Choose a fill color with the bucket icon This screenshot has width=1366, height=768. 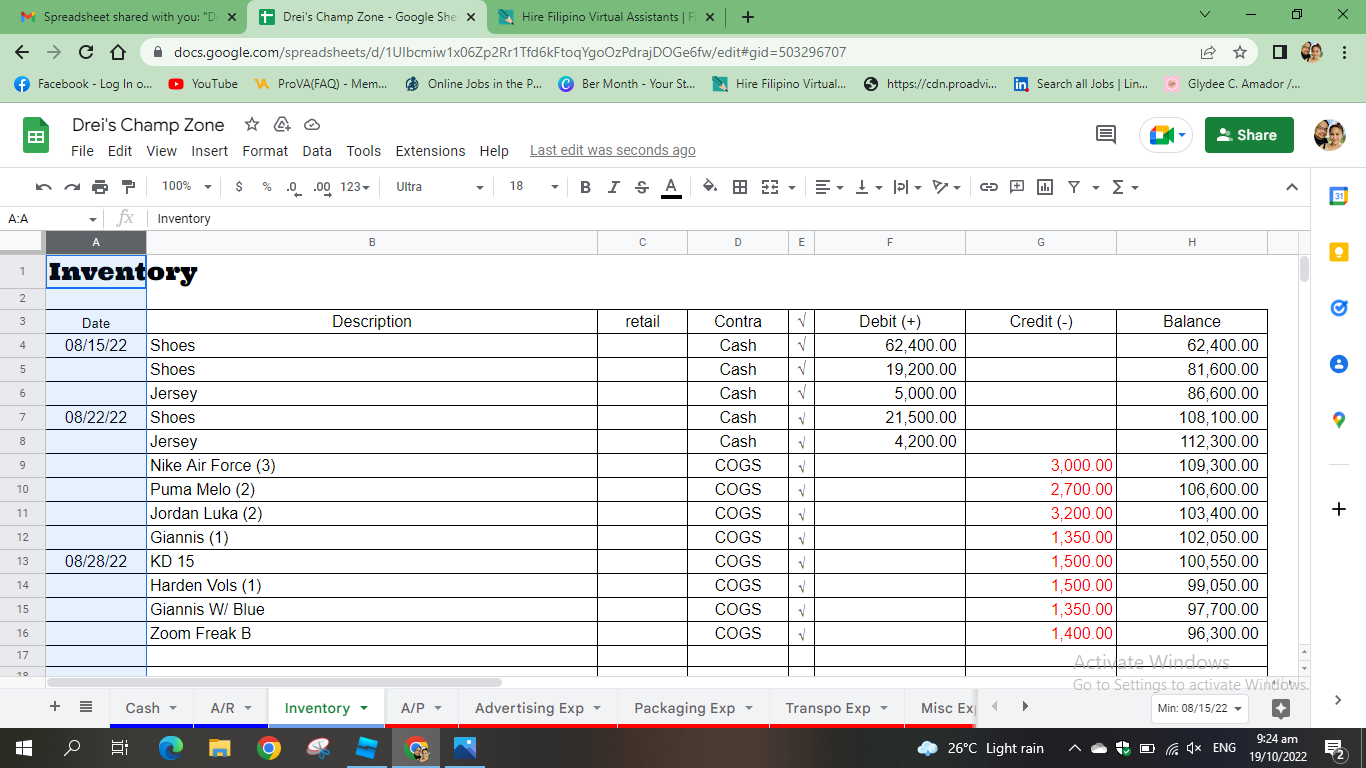(710, 187)
